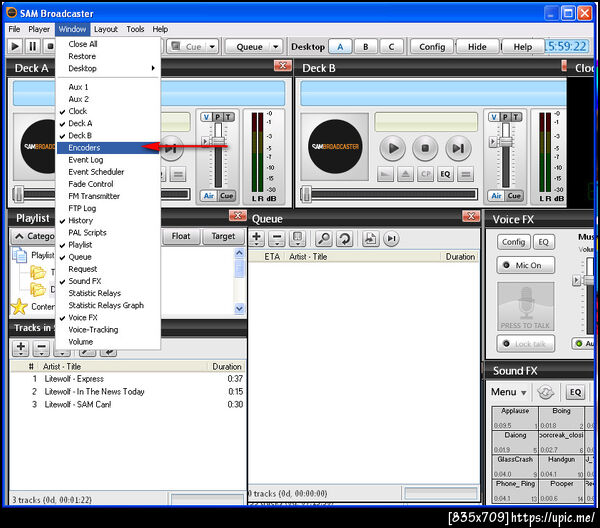Toggle Cue on Deck B
The width and height of the screenshot is (600, 528).
tap(514, 196)
